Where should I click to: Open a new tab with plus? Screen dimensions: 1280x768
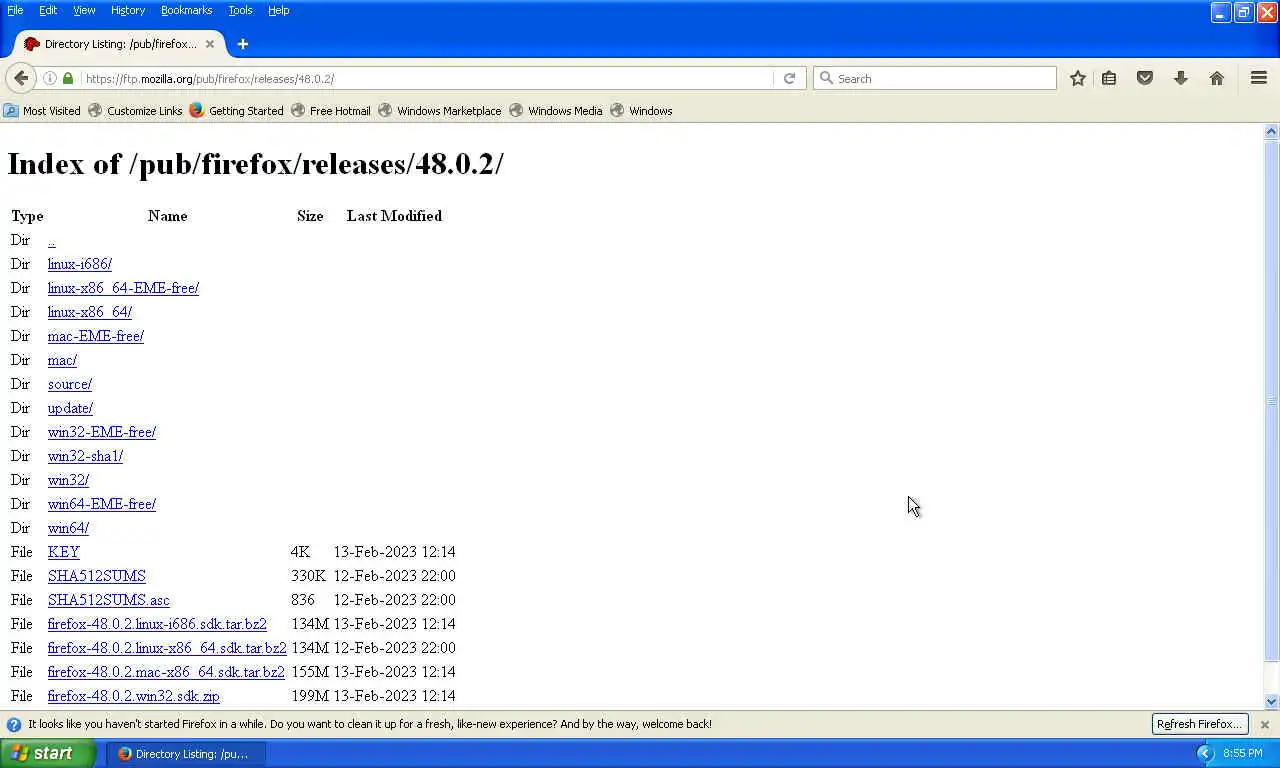(242, 44)
